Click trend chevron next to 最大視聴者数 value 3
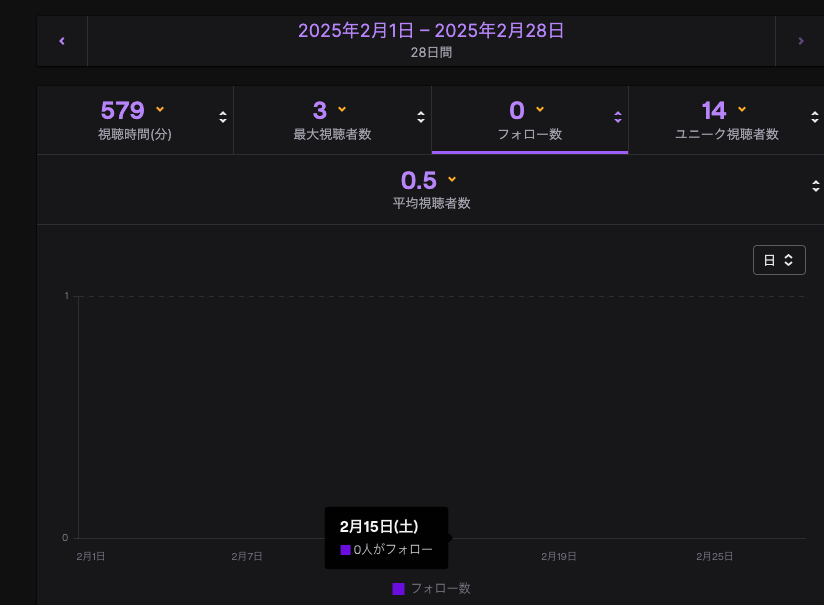Viewport: 824px width, 605px height. 342,109
